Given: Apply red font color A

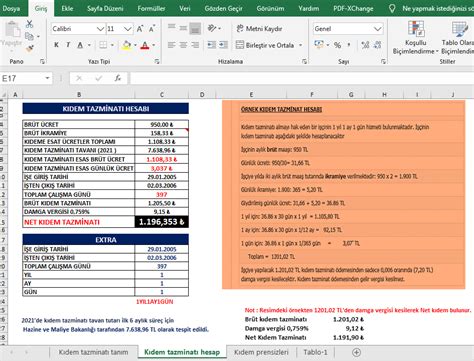Looking at the screenshot, I should pyautogui.click(x=145, y=45).
